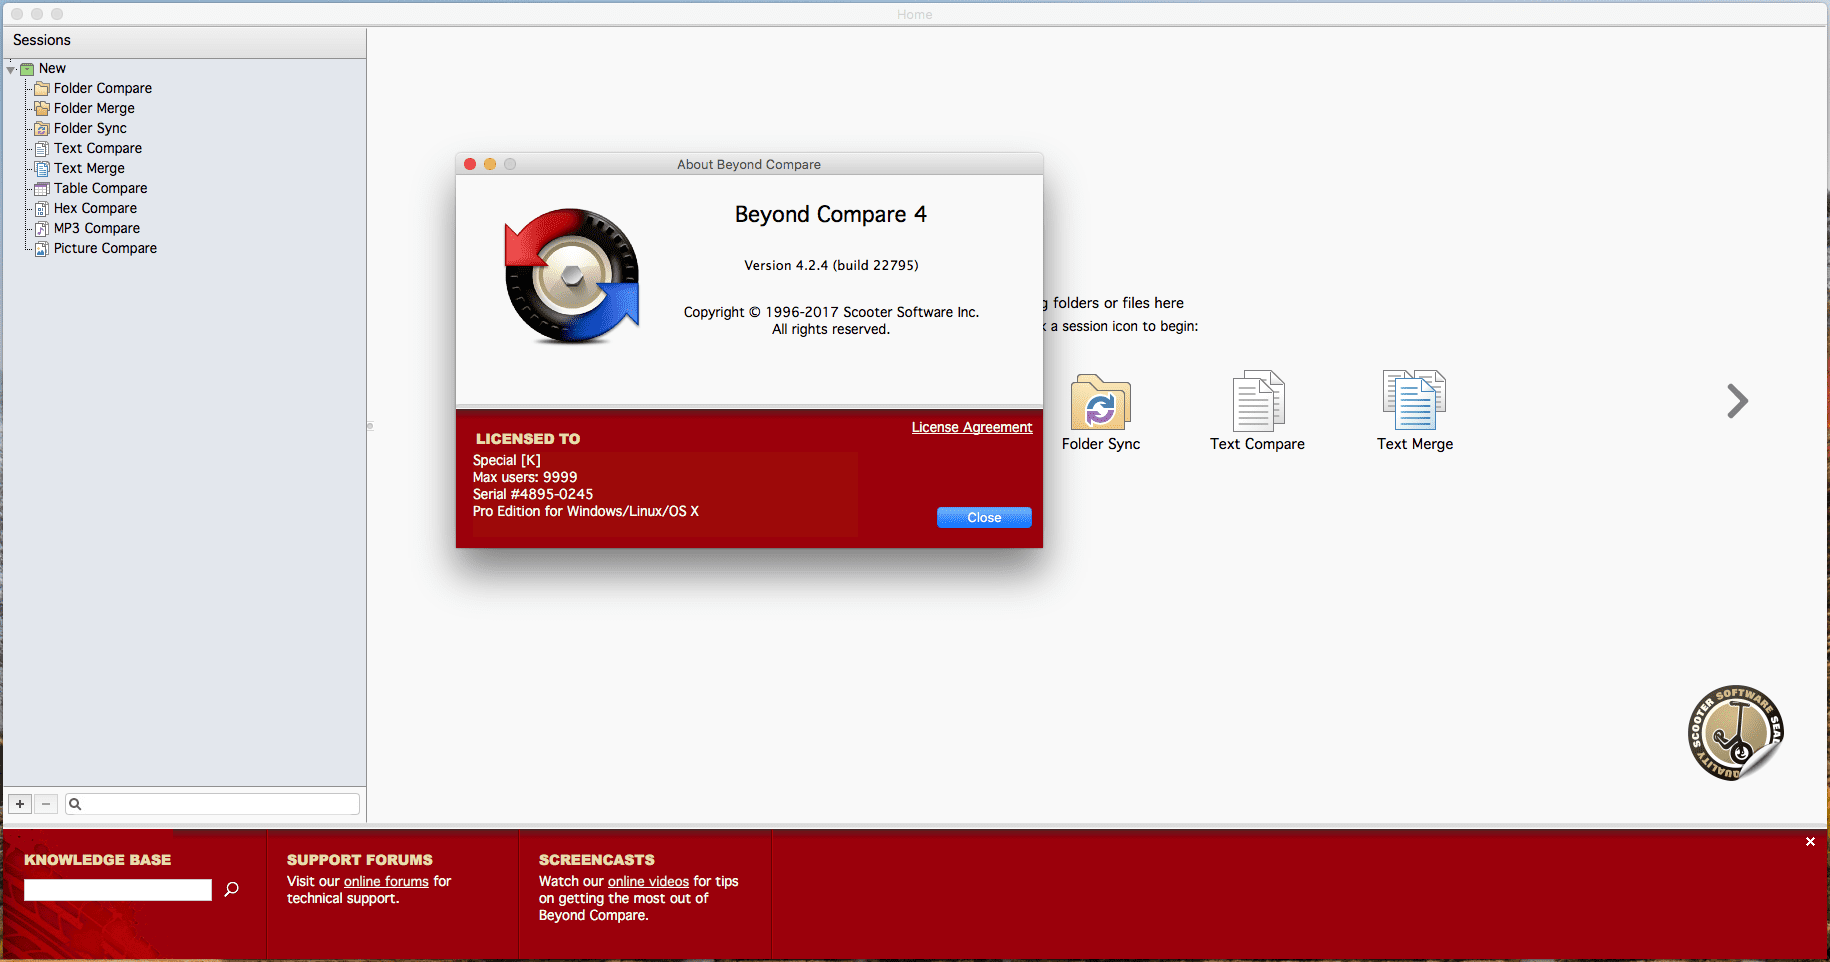Close the red help panel with X
This screenshot has width=1830, height=962.
pyautogui.click(x=1810, y=842)
